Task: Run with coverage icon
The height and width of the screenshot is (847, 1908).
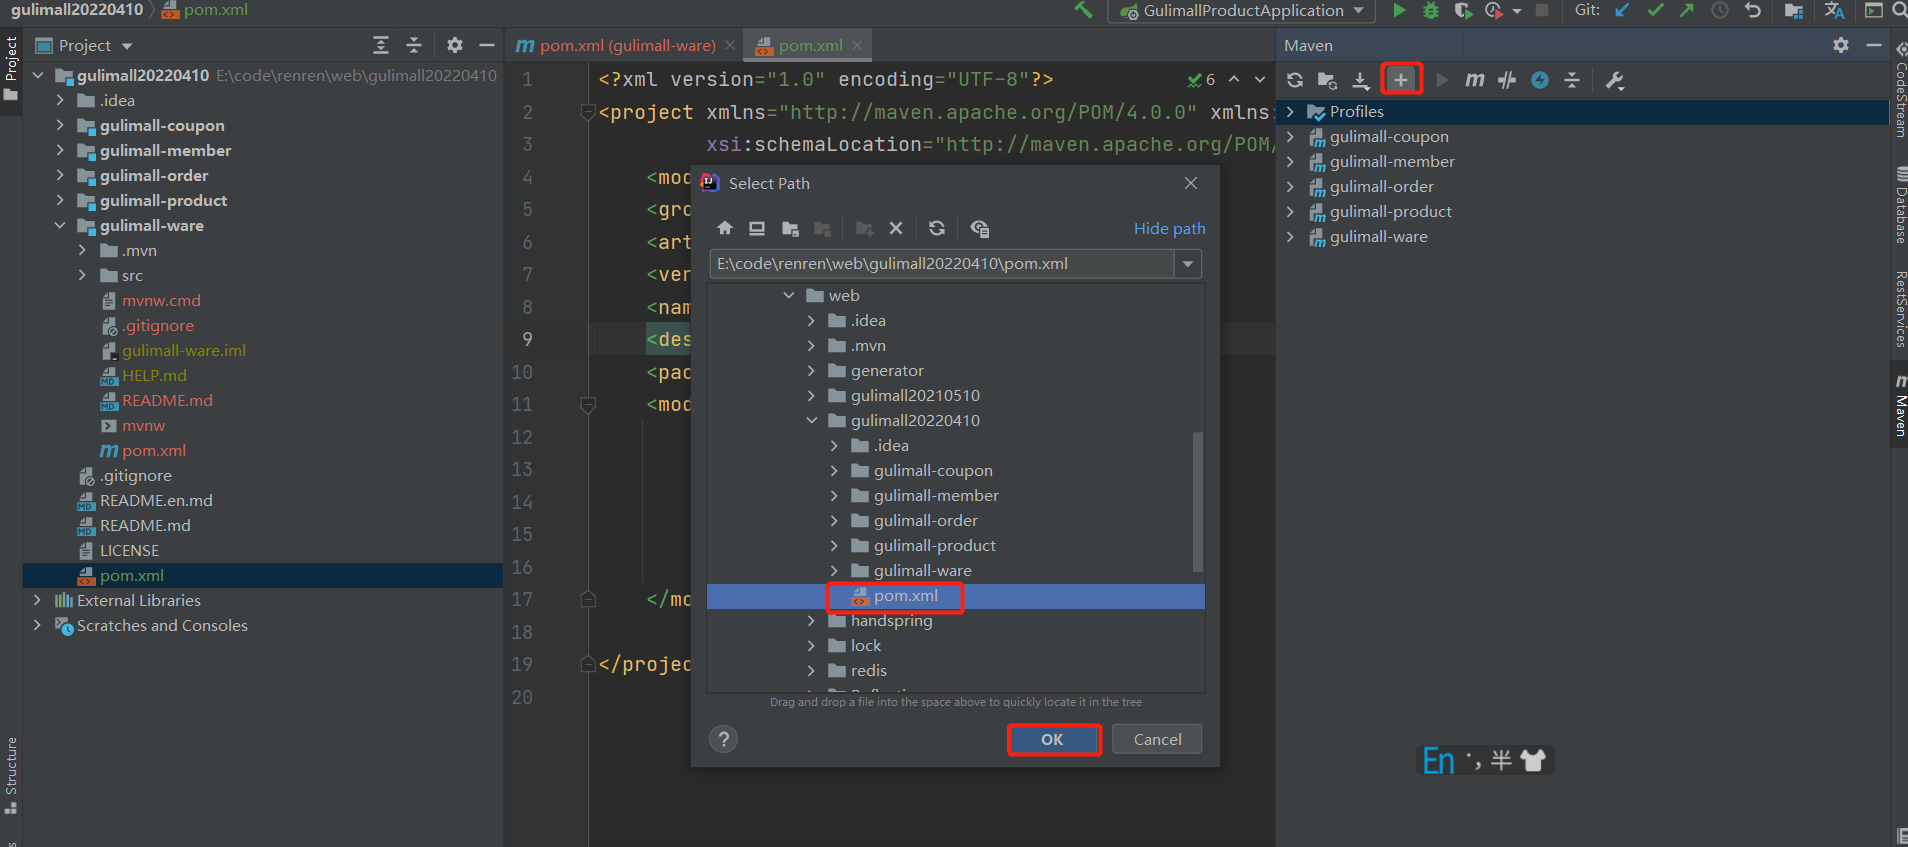Action: 1463,10
